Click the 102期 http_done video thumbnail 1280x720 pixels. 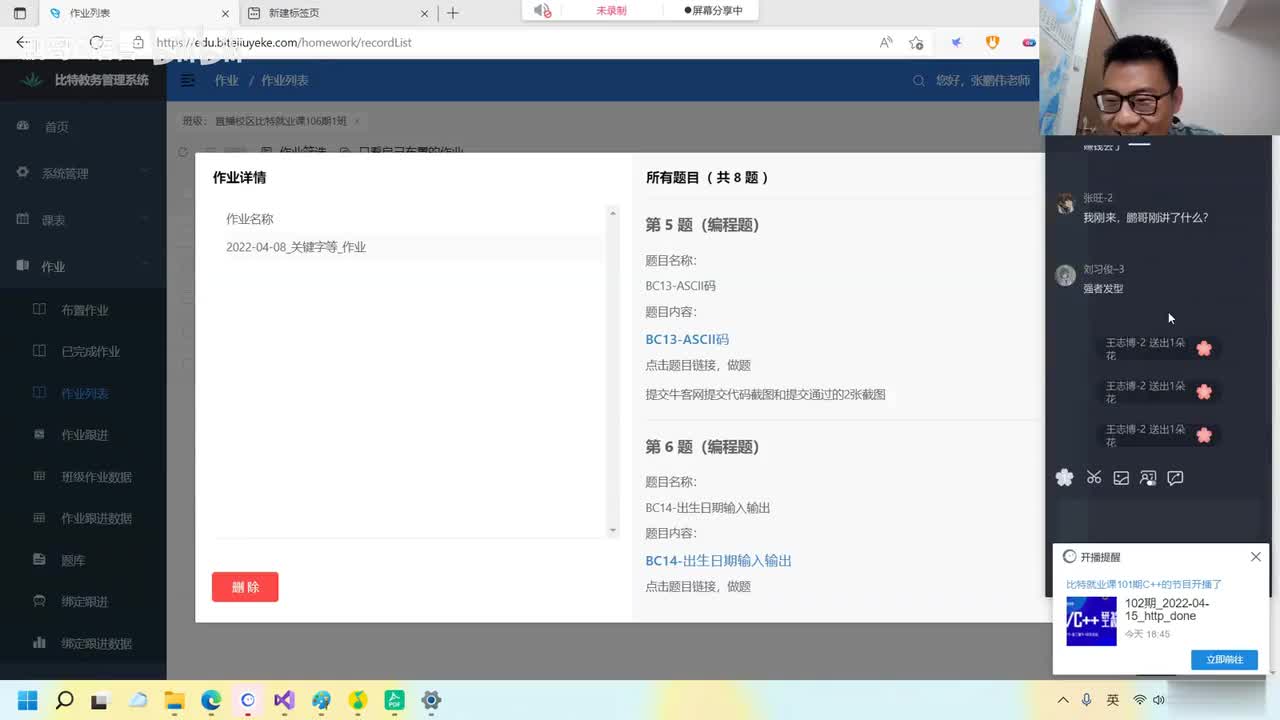pos(1091,621)
